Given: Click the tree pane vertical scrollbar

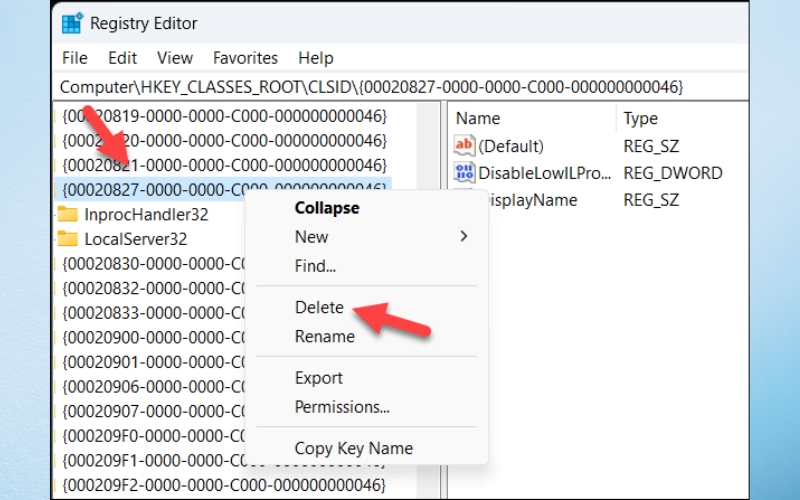Looking at the screenshot, I should [428, 301].
